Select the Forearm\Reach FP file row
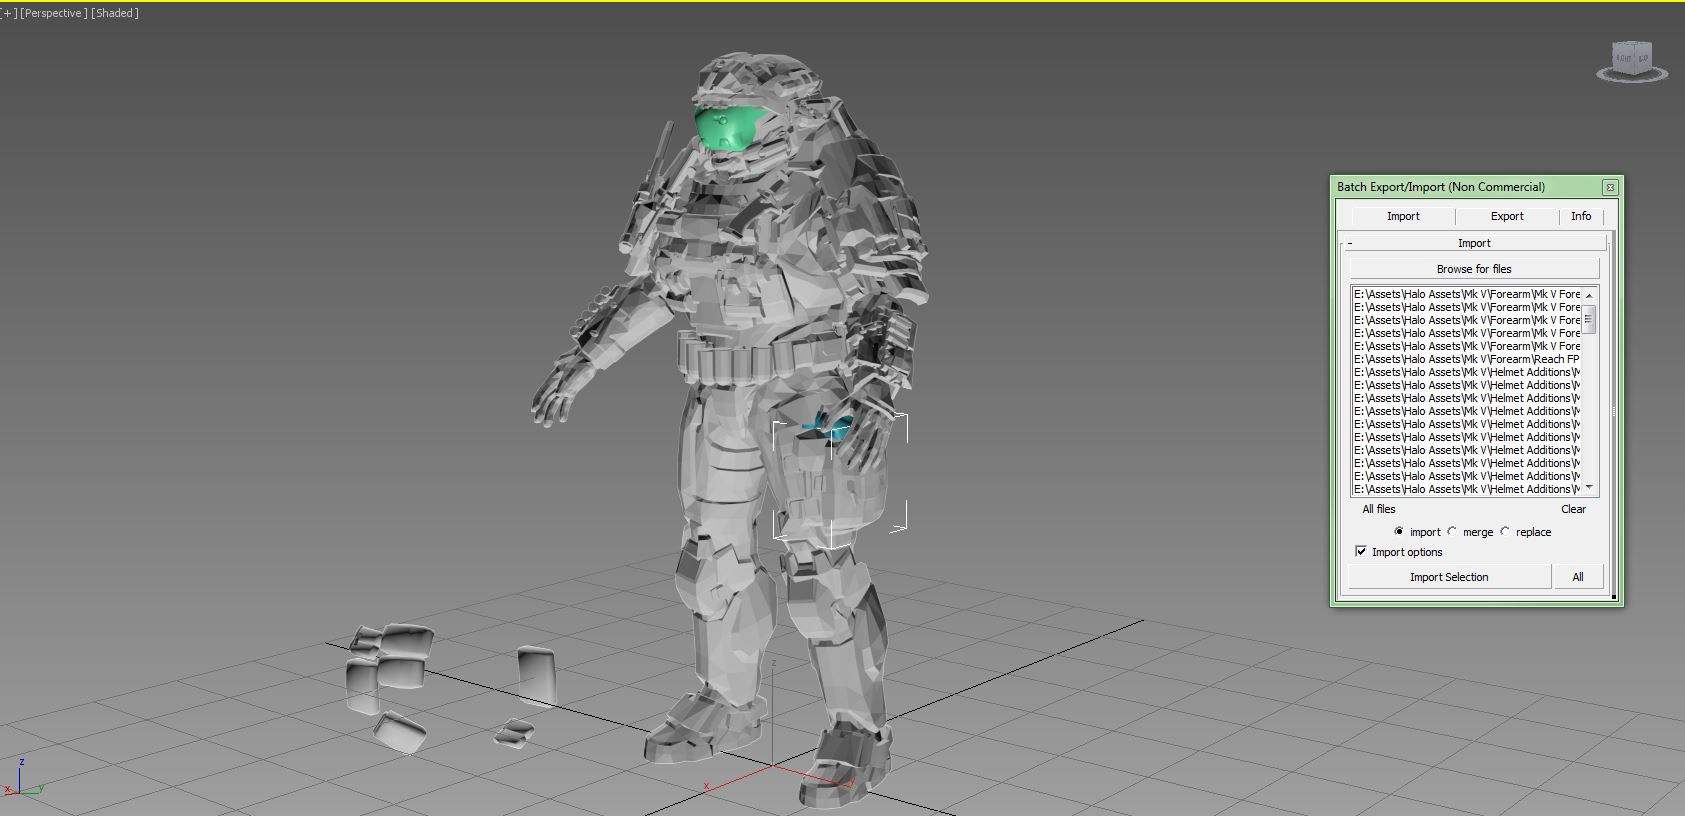Image resolution: width=1685 pixels, height=816 pixels. (1467, 359)
